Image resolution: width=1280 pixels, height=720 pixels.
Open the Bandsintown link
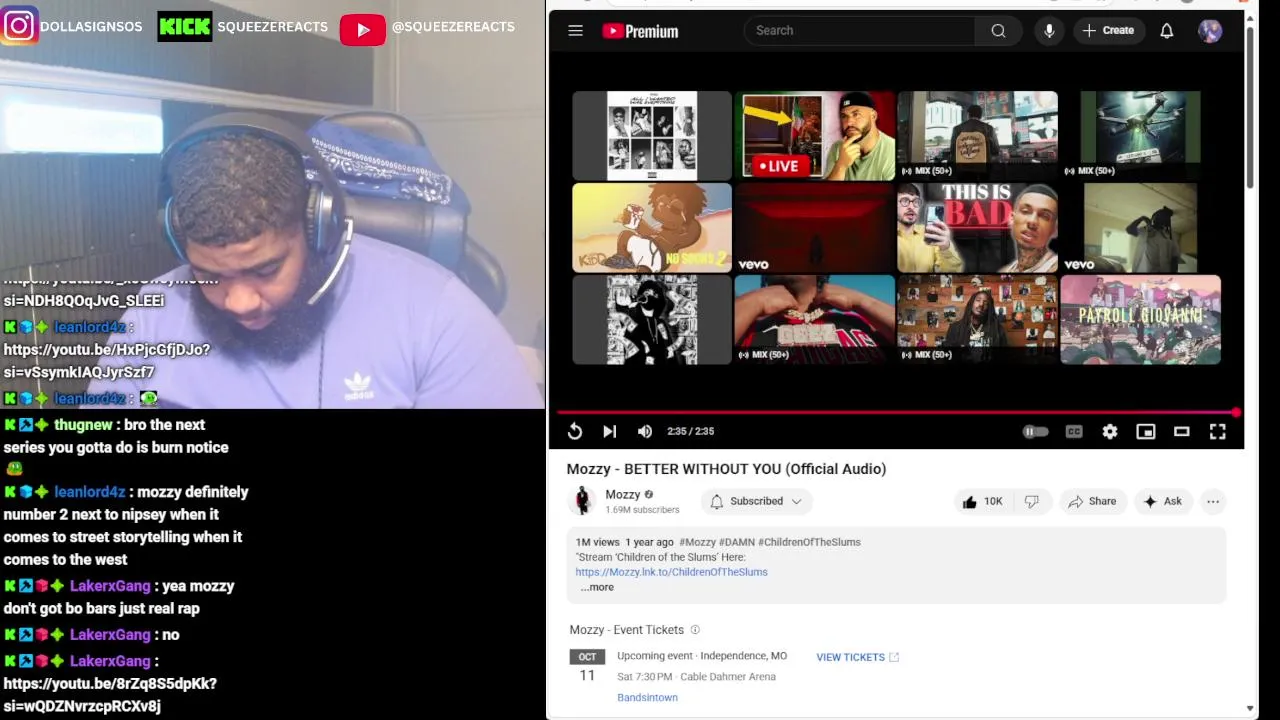pyautogui.click(x=647, y=697)
